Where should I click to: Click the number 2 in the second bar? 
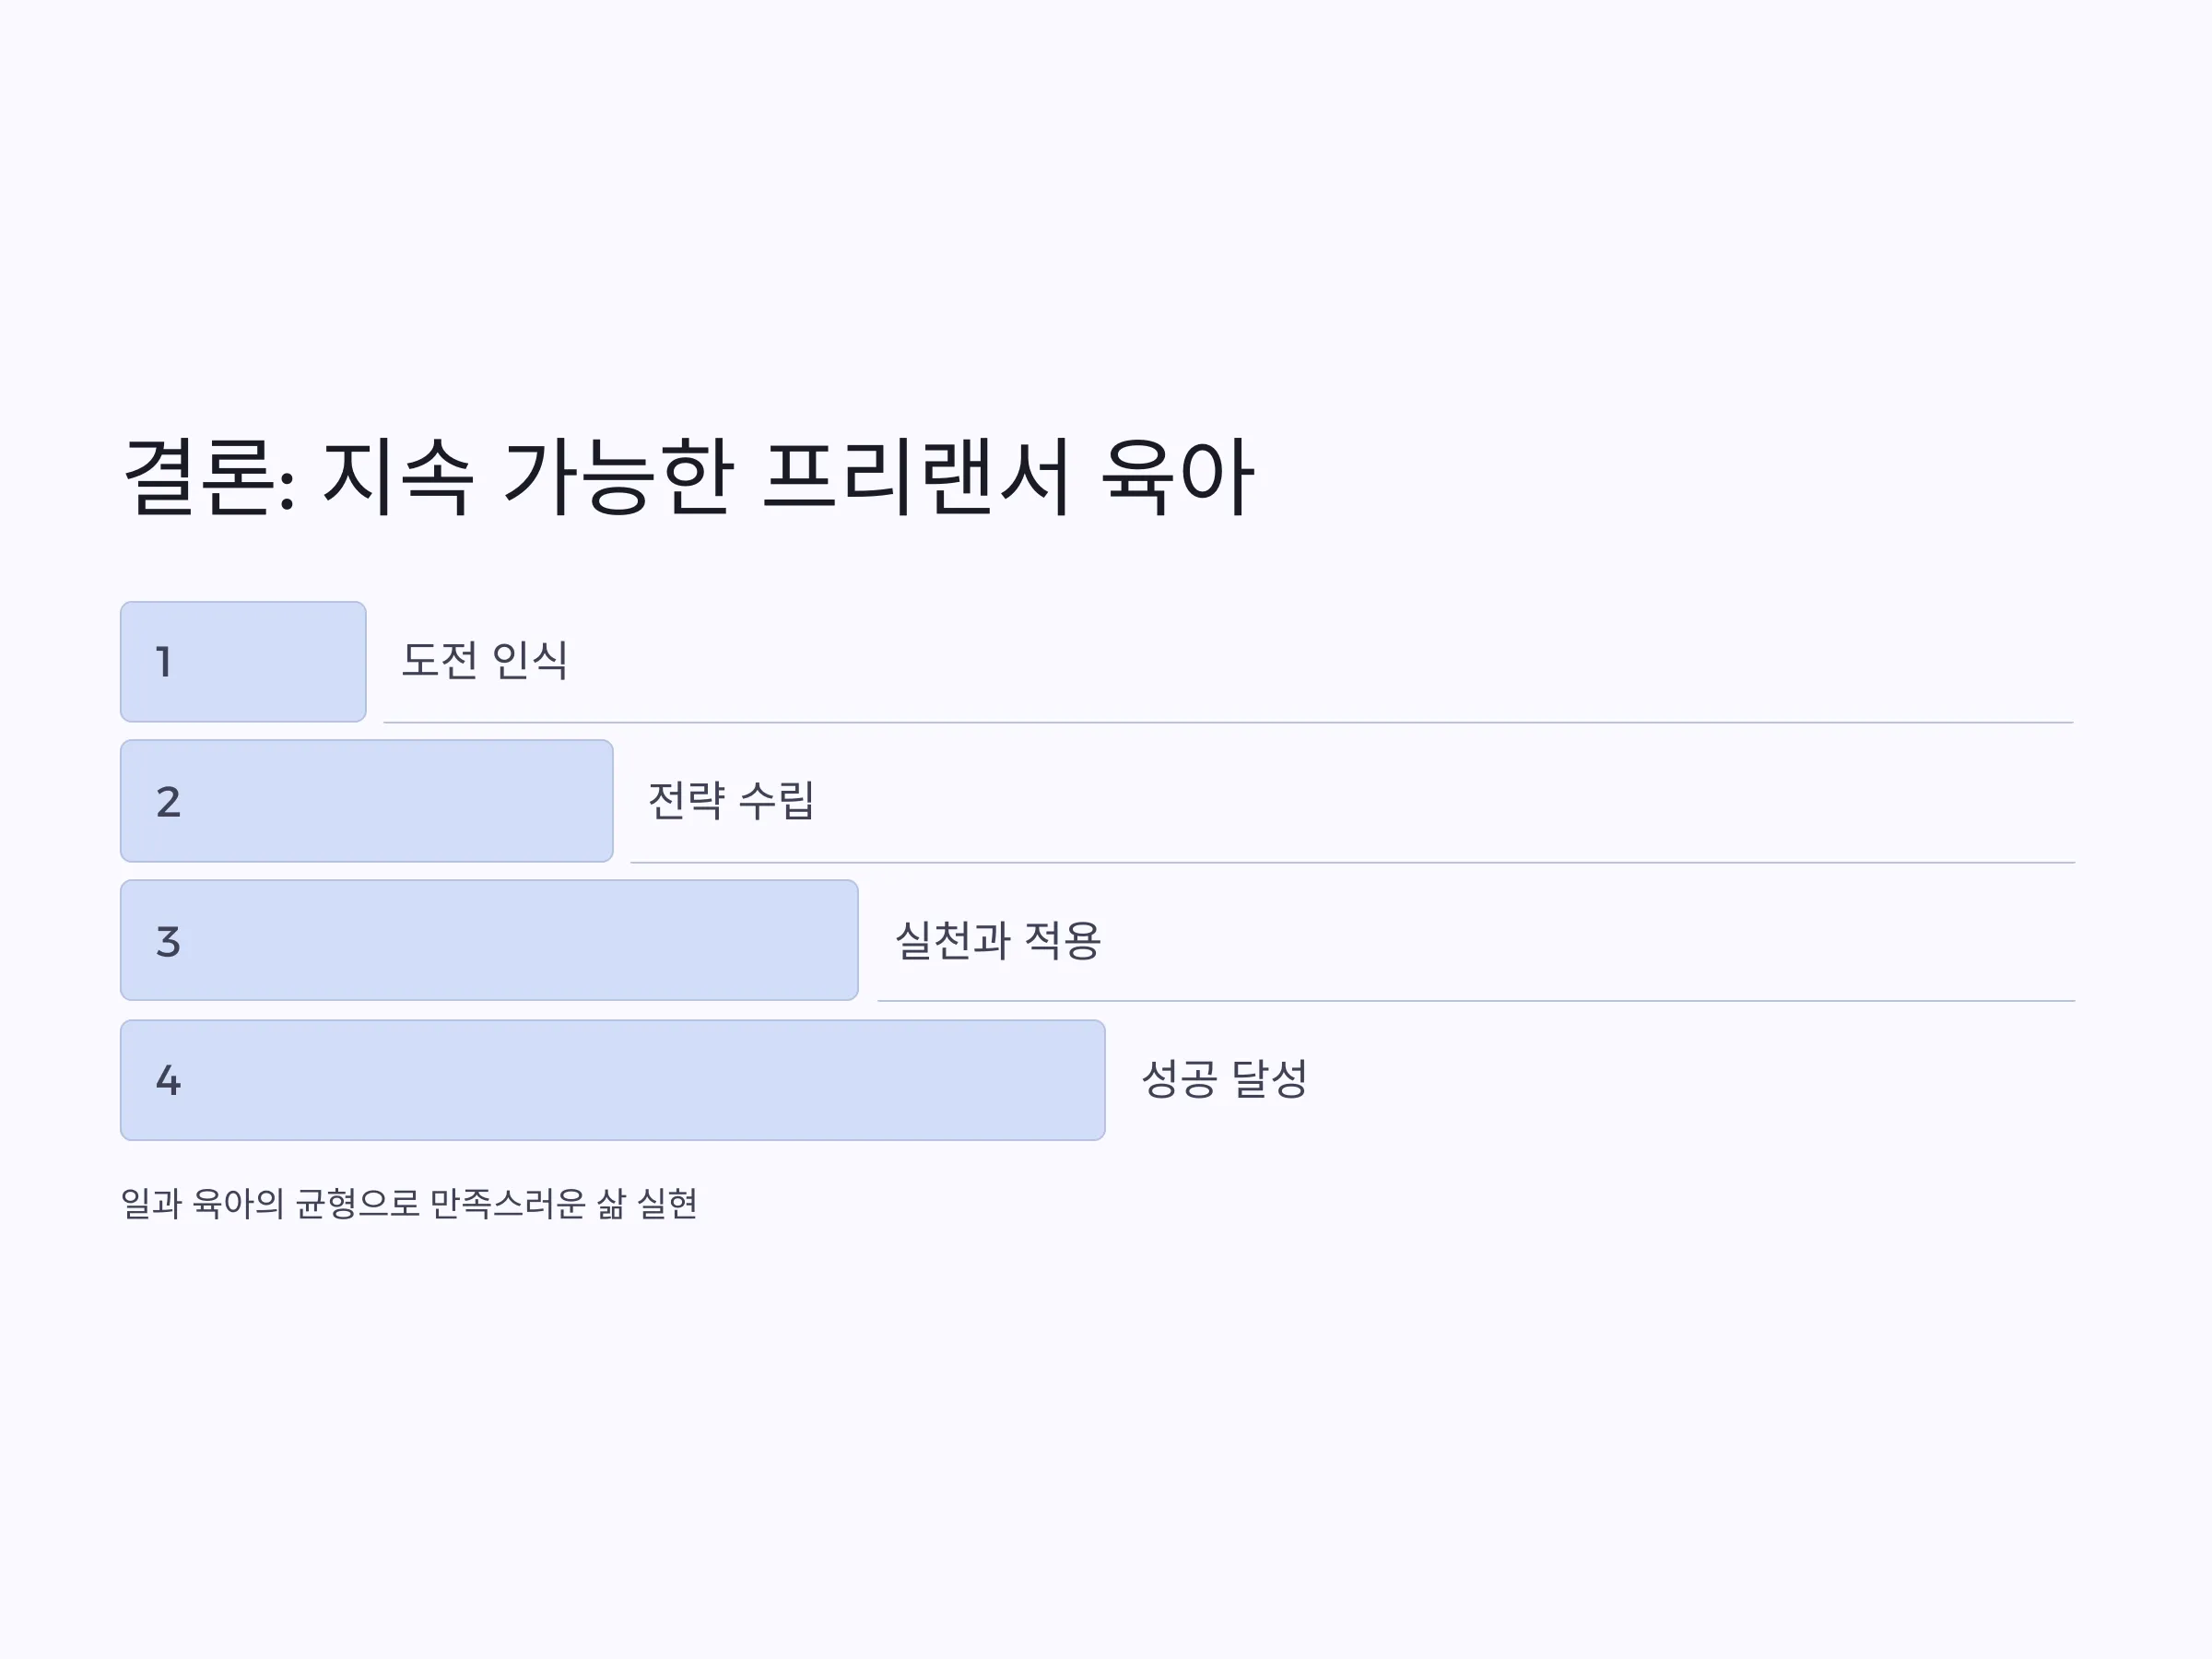pyautogui.click(x=168, y=802)
